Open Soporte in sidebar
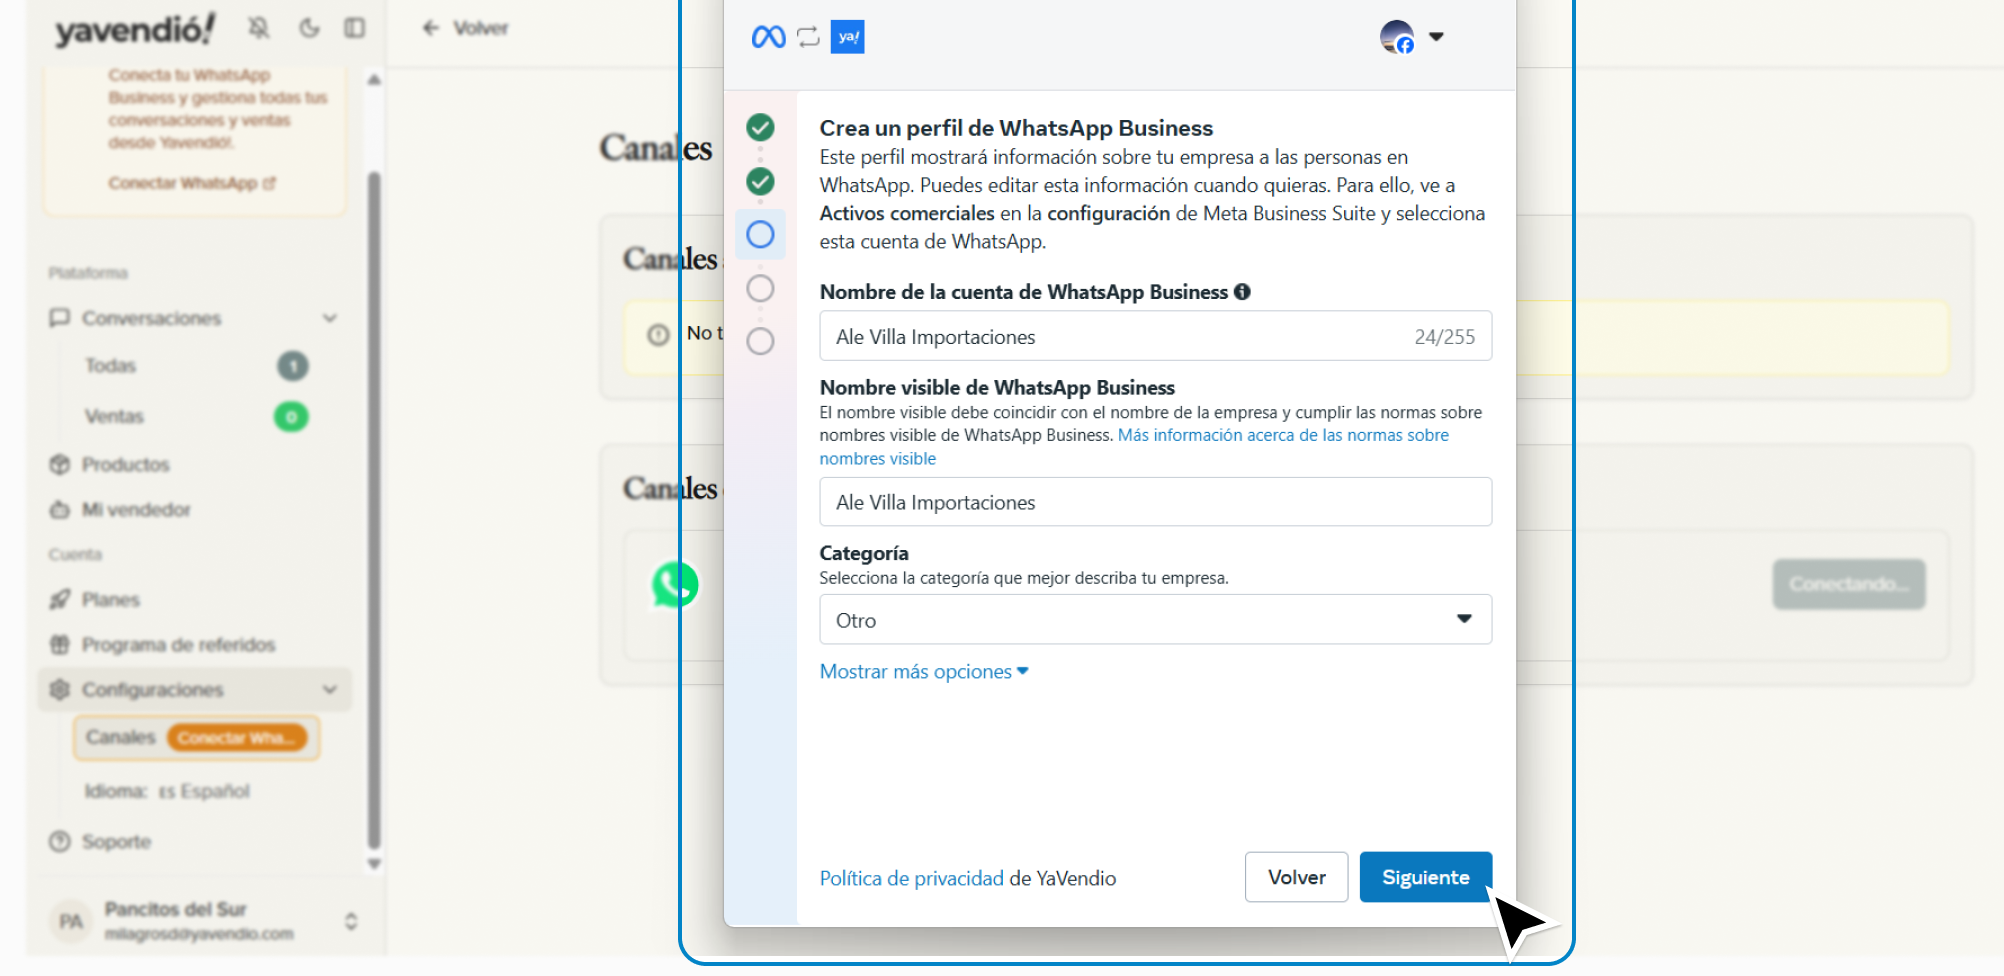This screenshot has height=976, width=2004. [x=116, y=842]
